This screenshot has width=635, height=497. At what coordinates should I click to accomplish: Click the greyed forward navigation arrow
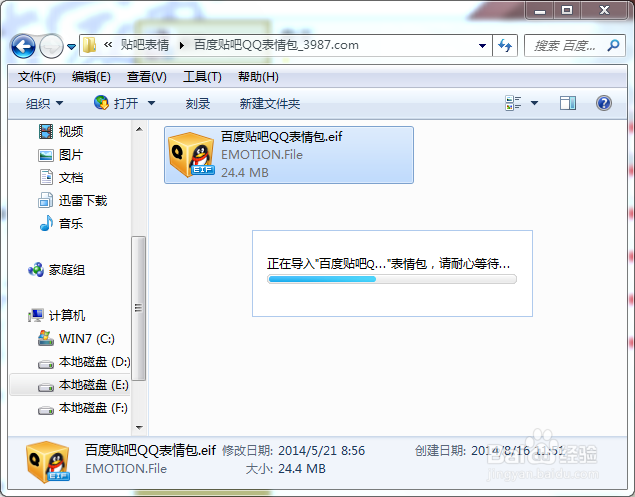[x=51, y=46]
